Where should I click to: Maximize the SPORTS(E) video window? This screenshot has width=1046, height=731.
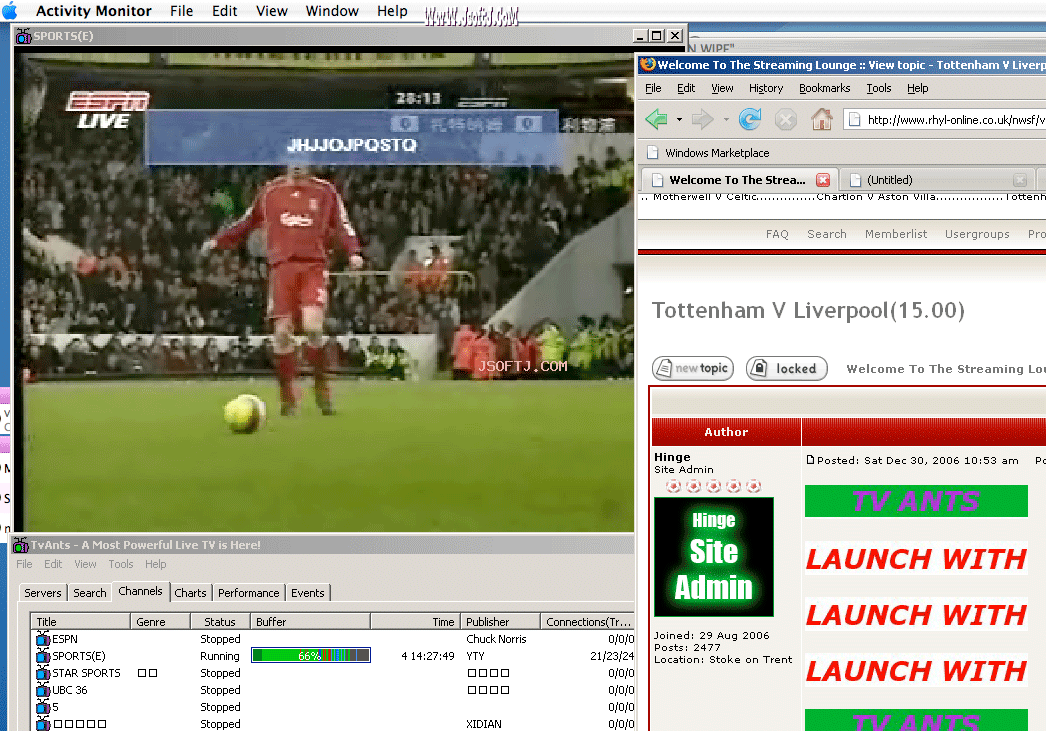pyautogui.click(x=656, y=35)
